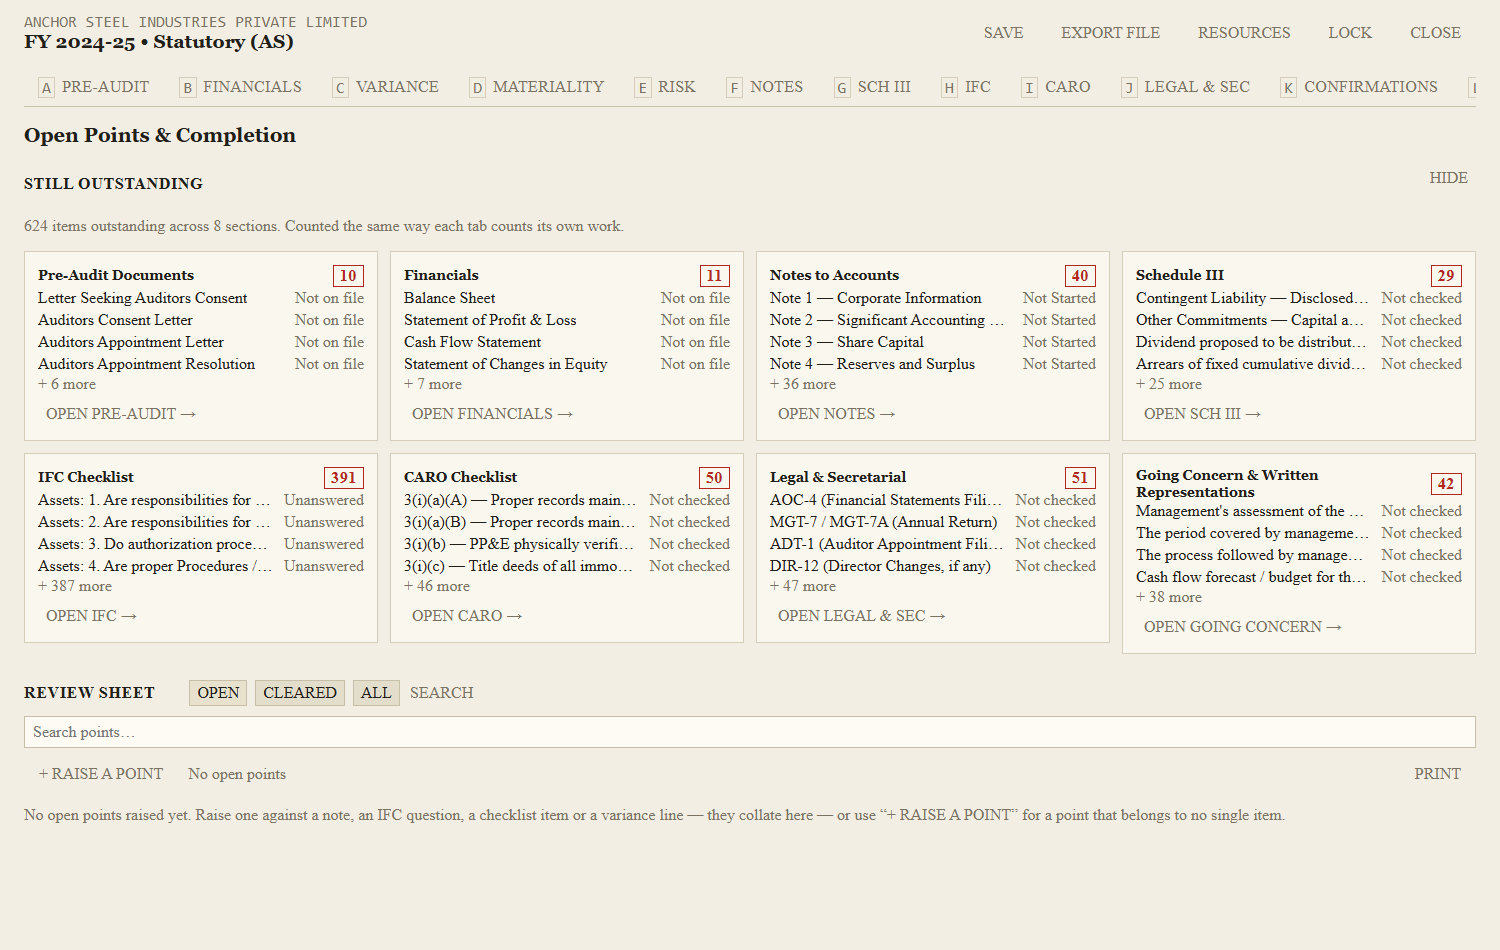Screen dimensions: 1500x950
Task: Filter review sheet to Open points
Action: (218, 693)
